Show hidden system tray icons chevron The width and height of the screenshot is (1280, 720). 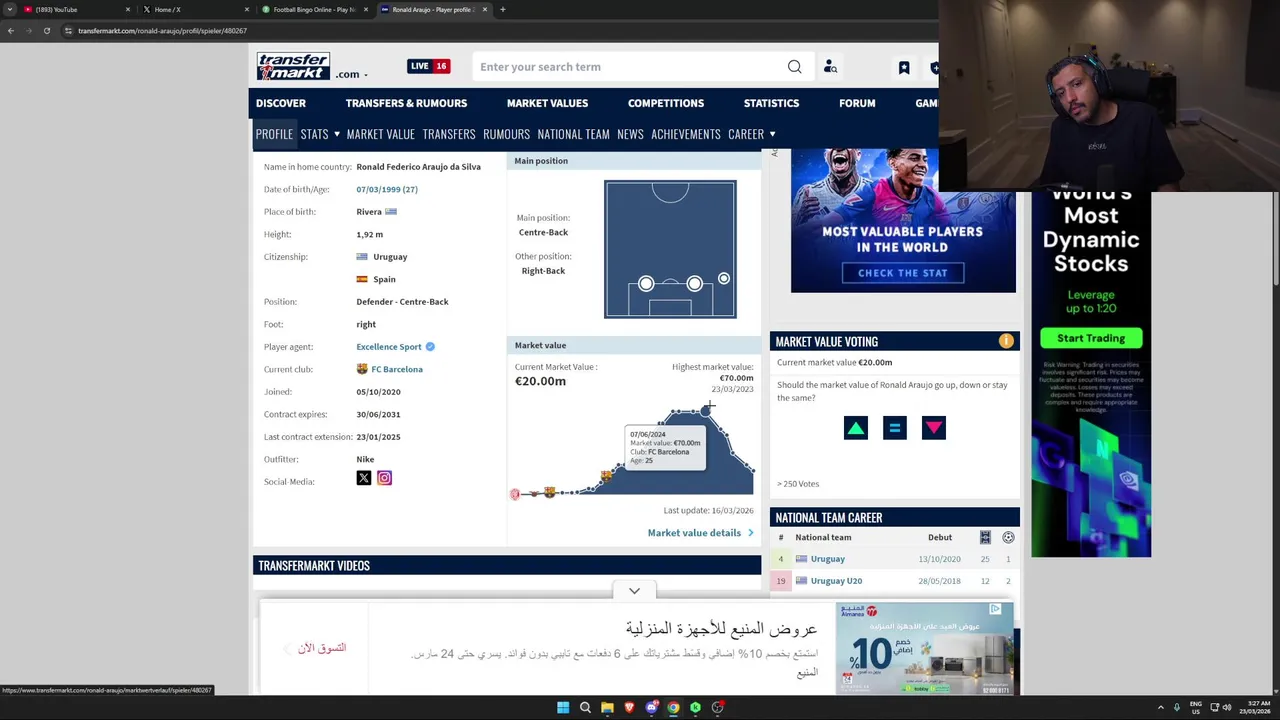[x=1161, y=708]
